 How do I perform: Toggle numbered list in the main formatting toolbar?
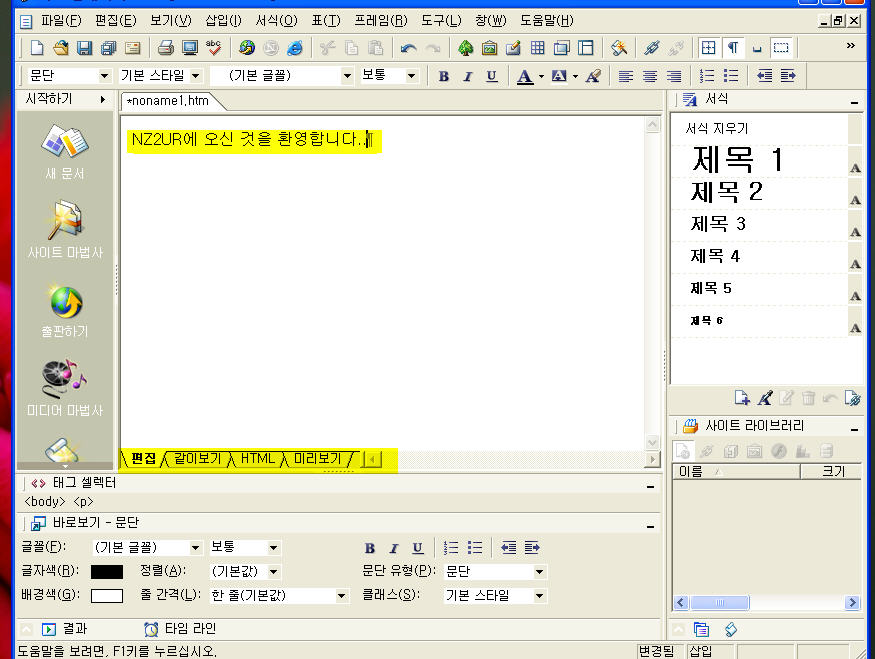coord(707,76)
